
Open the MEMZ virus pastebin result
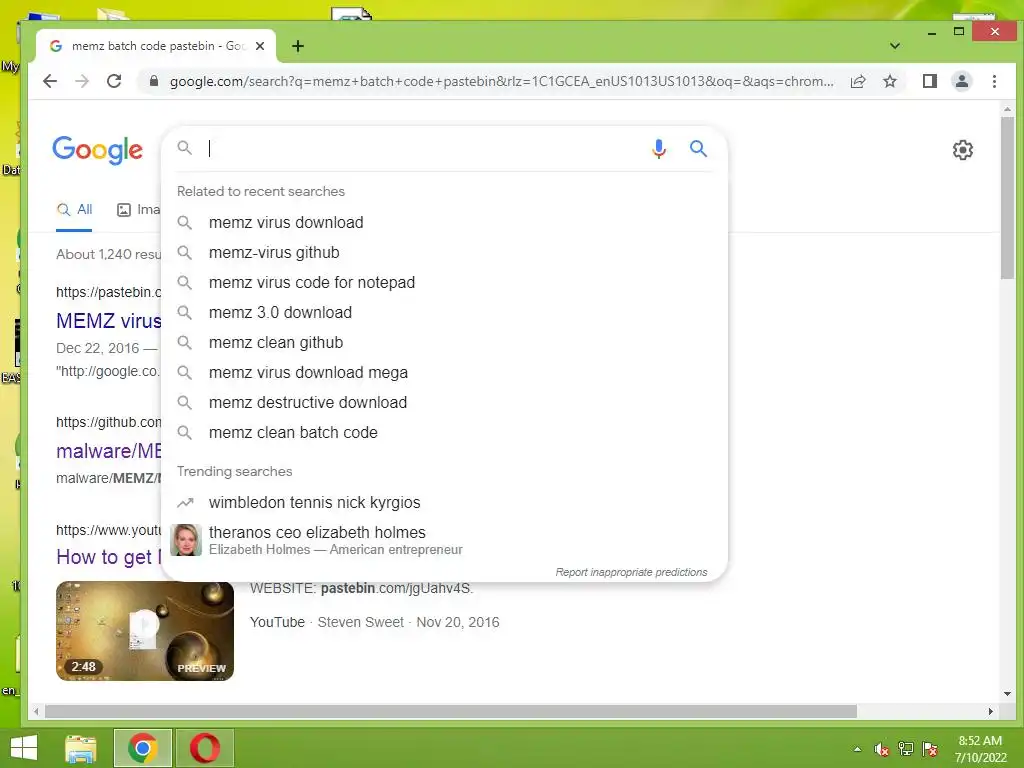pos(108,321)
